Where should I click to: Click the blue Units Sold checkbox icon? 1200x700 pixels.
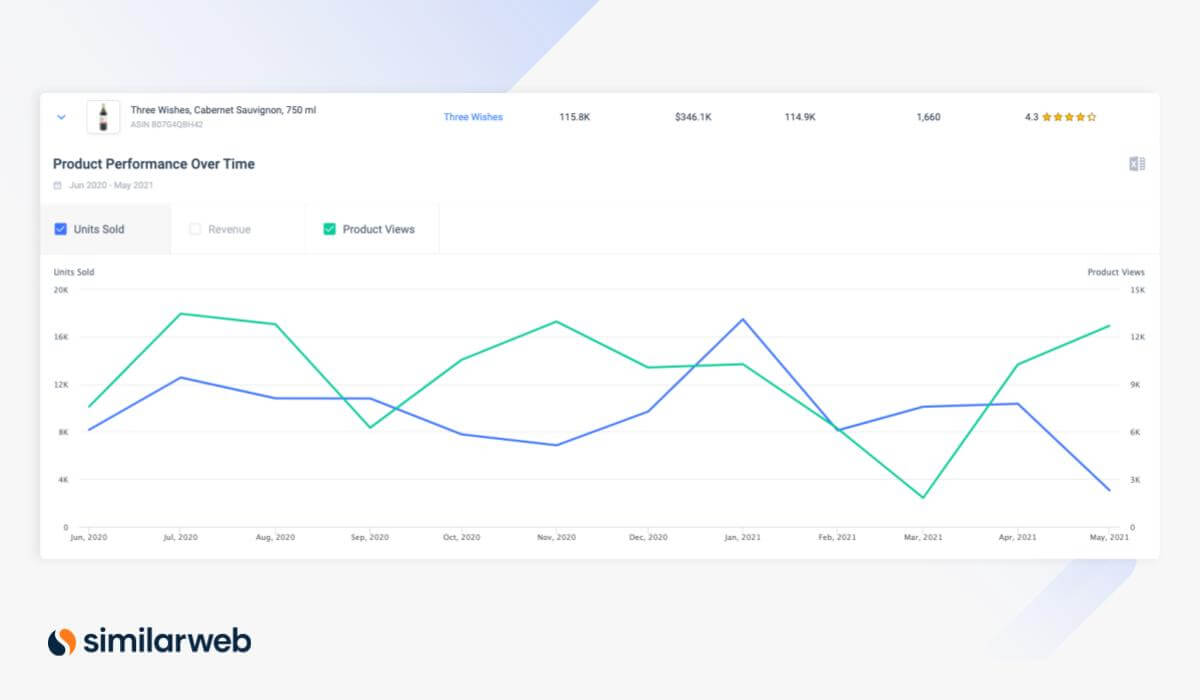pos(61,229)
